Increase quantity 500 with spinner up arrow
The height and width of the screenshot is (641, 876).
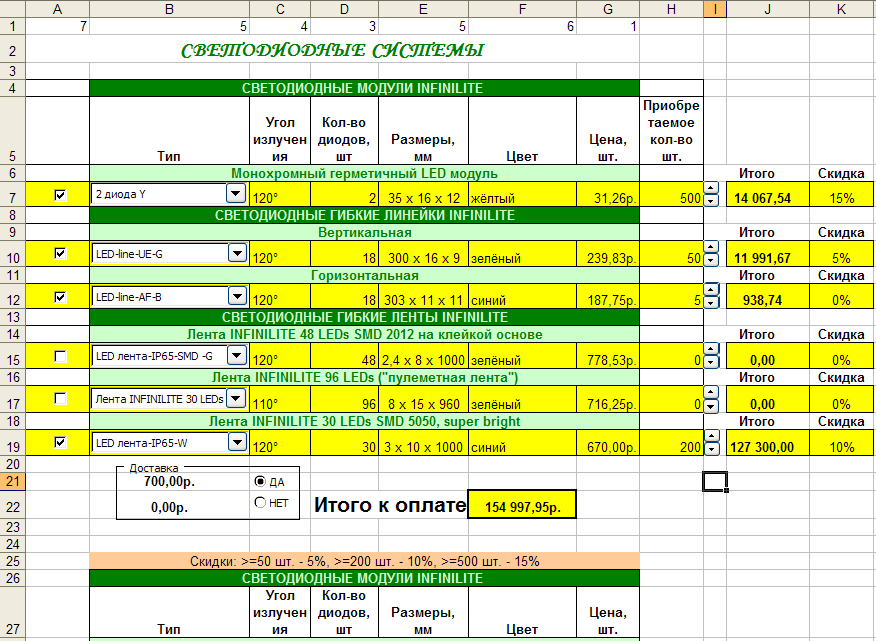pos(711,188)
